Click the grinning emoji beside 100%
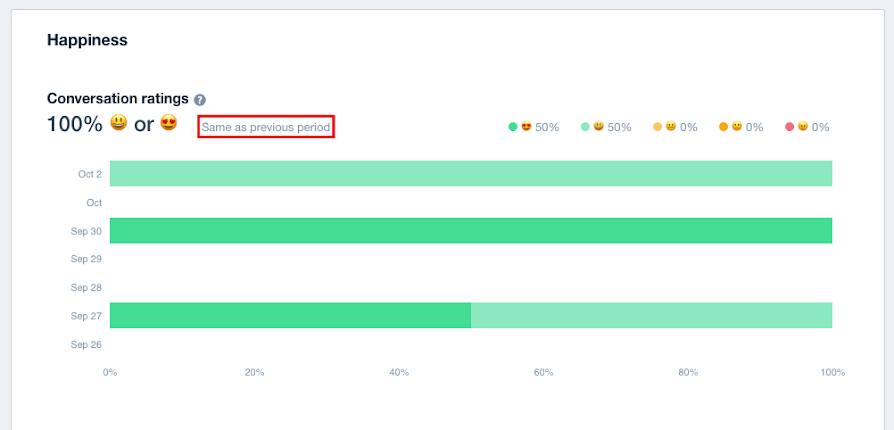The image size is (894, 430). click(x=119, y=123)
